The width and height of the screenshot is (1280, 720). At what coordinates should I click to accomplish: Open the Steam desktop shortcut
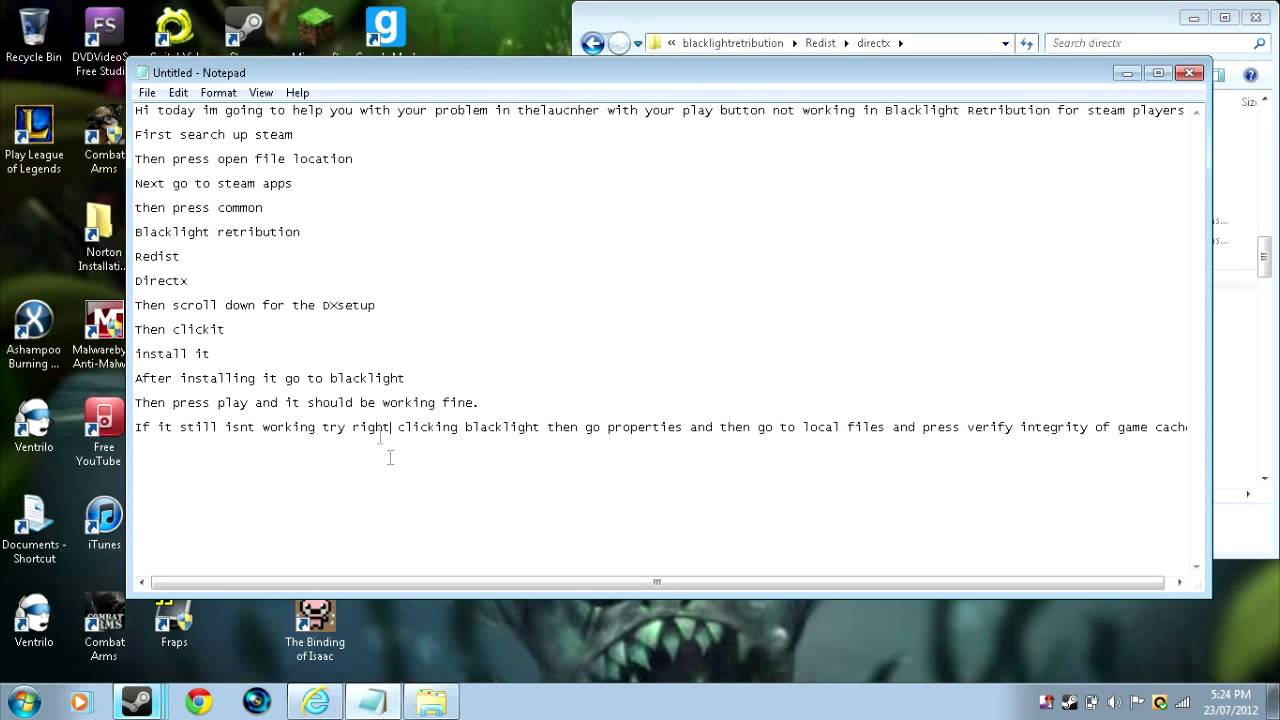[x=244, y=30]
